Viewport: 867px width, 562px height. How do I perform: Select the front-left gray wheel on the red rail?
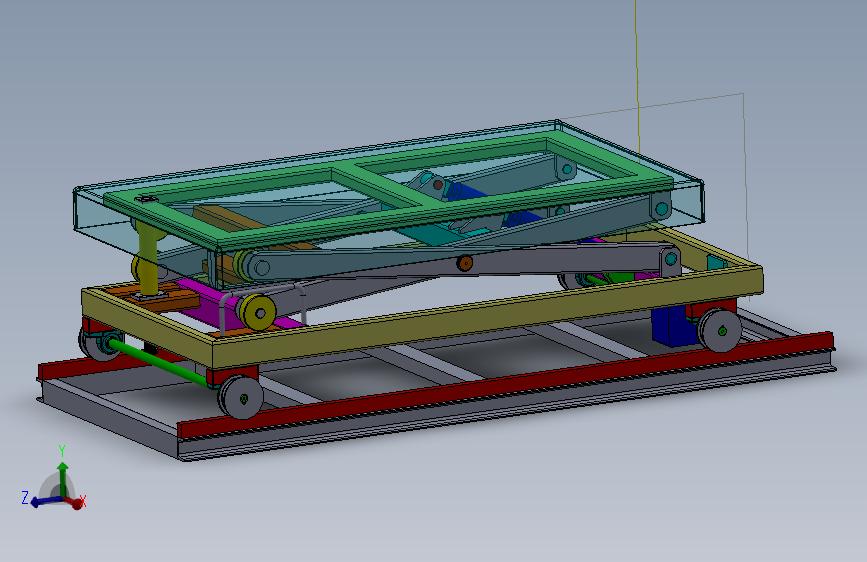click(241, 397)
